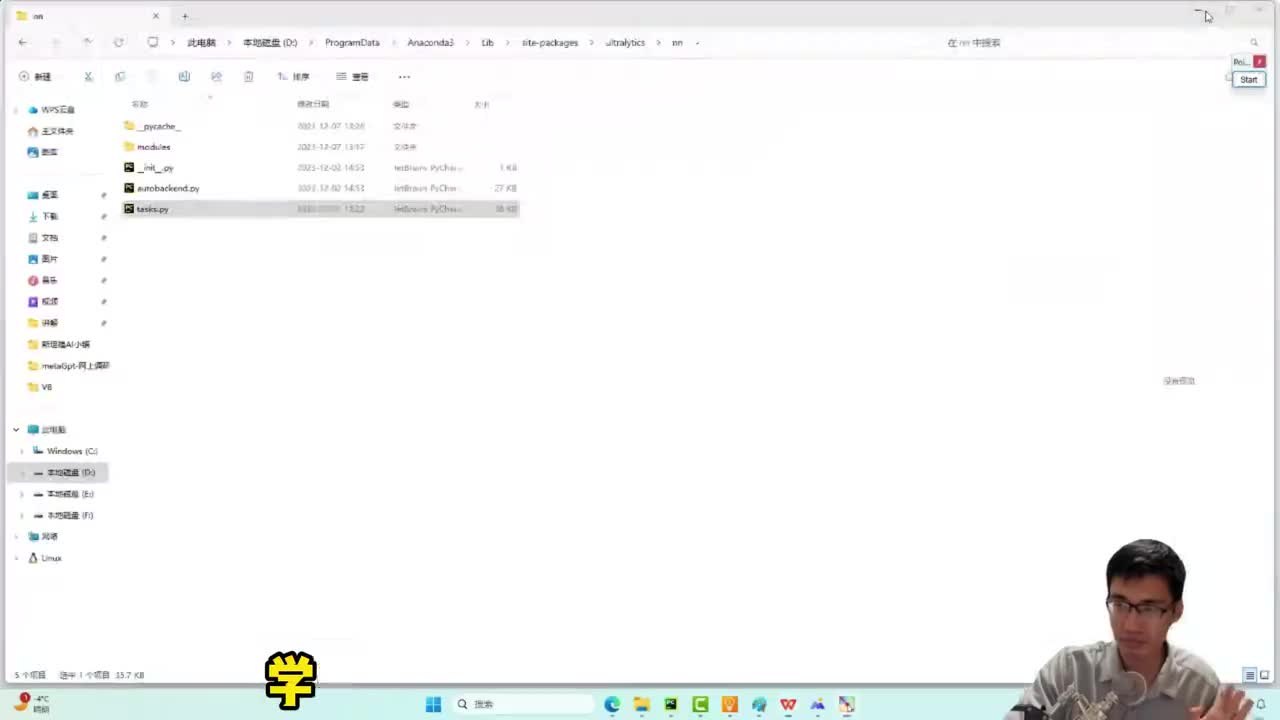Screen dimensions: 1280x720
Task: Open the Windows Start menu
Action: (x=433, y=704)
